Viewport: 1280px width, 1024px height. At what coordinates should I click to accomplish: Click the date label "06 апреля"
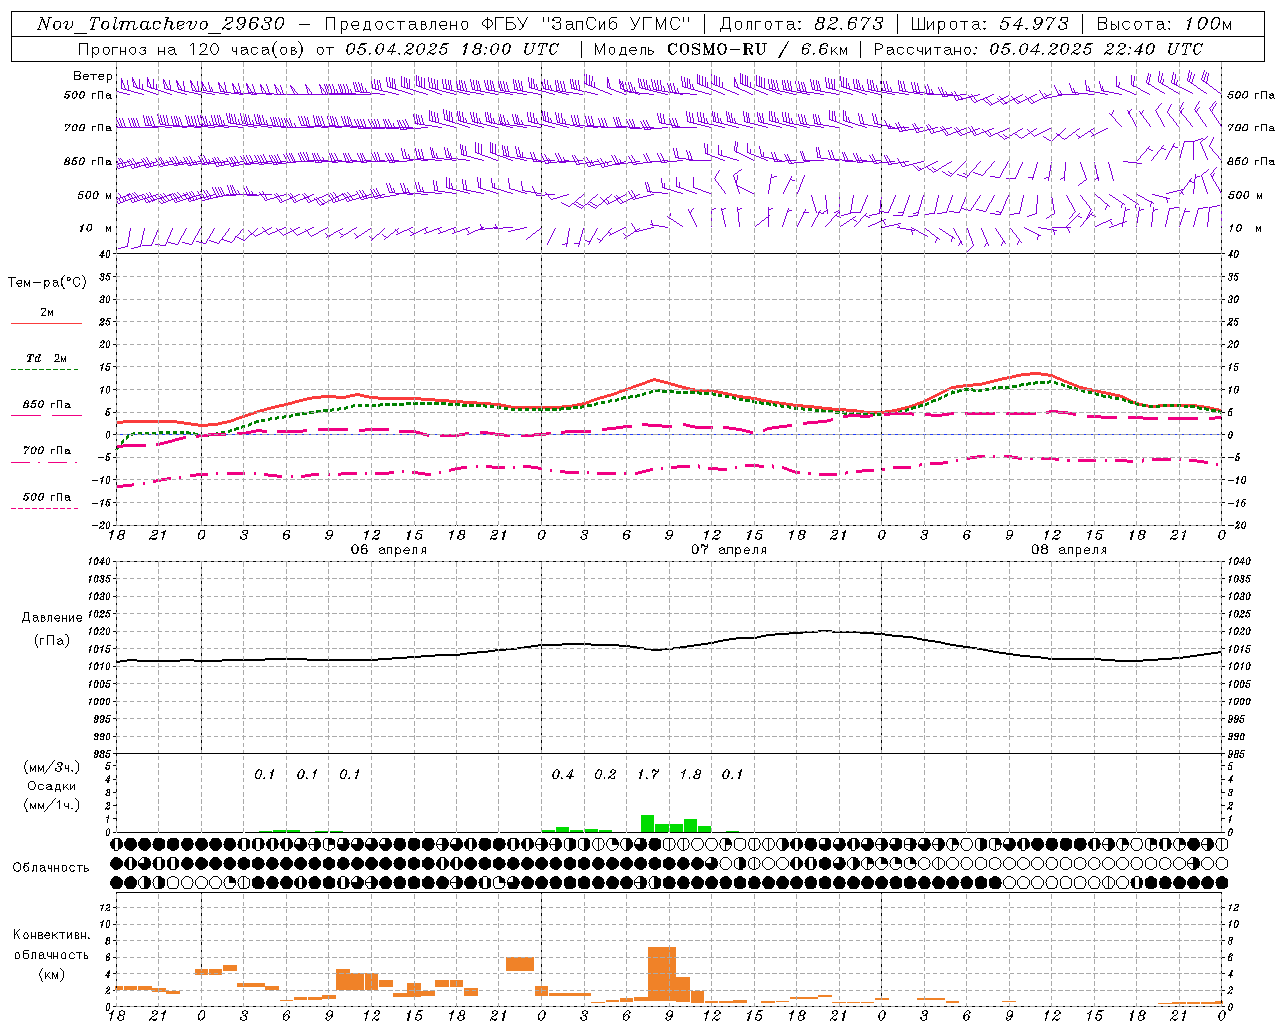click(x=389, y=550)
